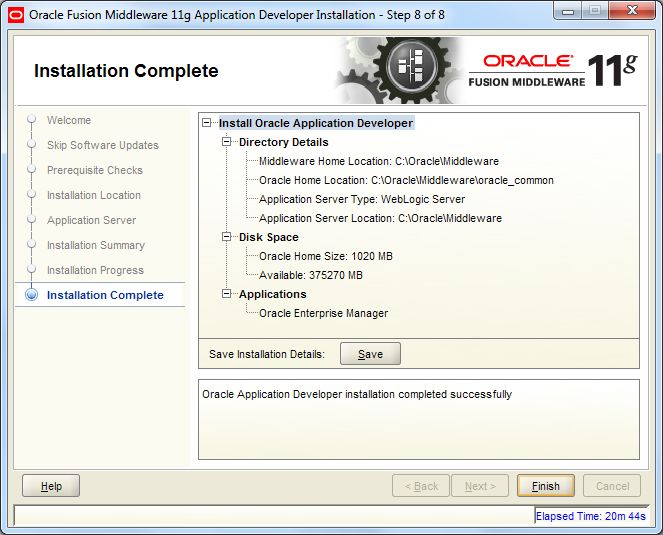
Task: Go to the Welcome step
Action: point(69,120)
